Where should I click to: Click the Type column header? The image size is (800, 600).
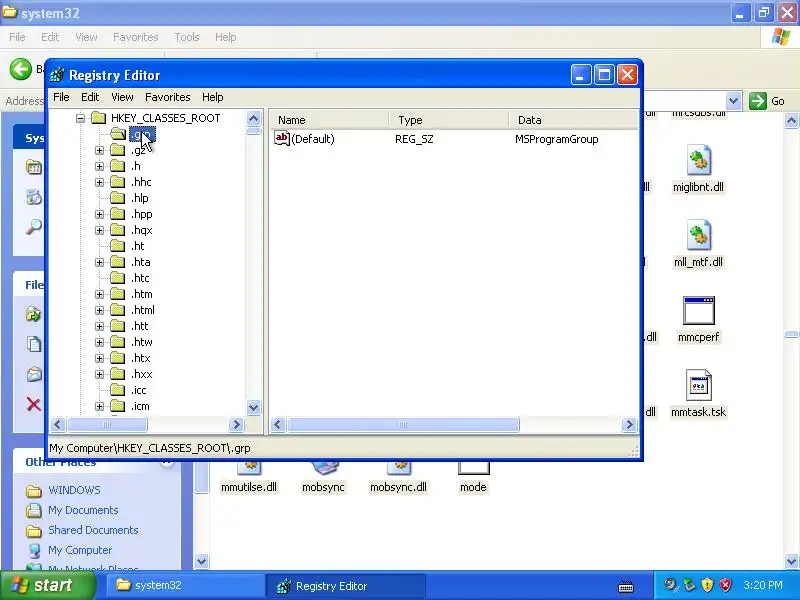449,120
